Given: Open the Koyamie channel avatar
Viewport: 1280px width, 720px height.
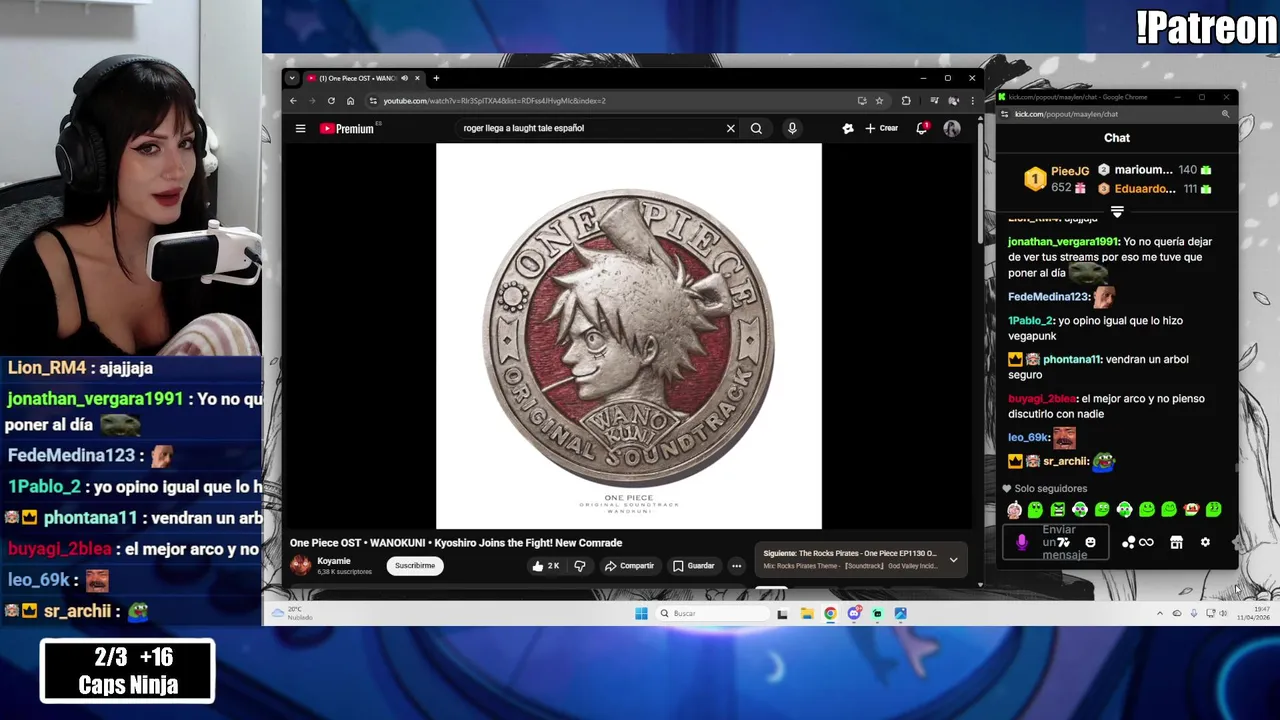Looking at the screenshot, I should coord(301,565).
